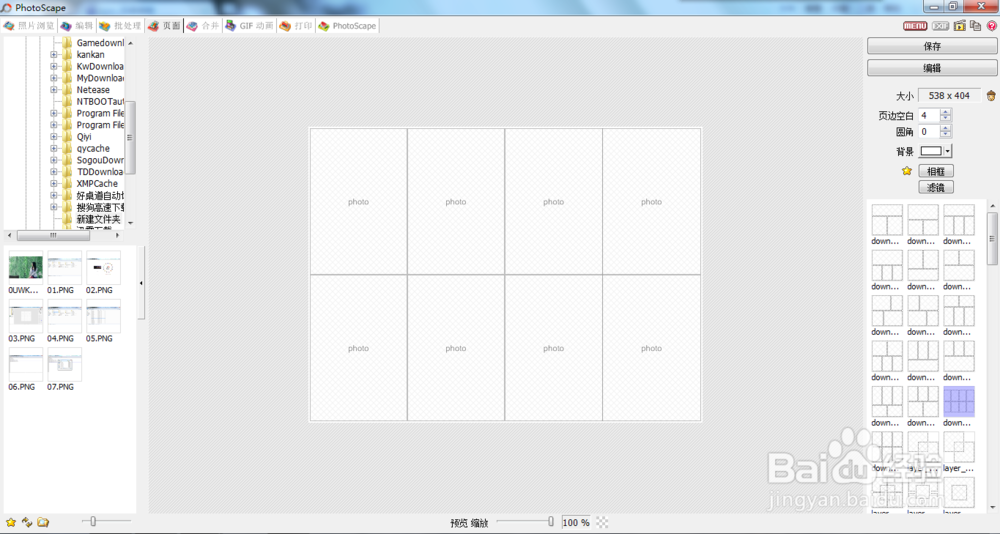This screenshot has height=534, width=1000.
Task: Click the grey EXIF icon
Action: coord(940,26)
